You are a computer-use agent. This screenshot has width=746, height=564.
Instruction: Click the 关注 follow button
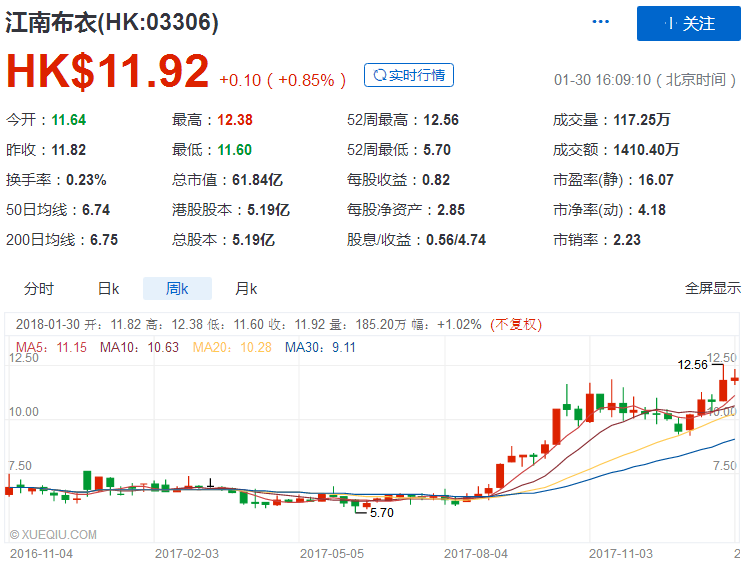(688, 24)
